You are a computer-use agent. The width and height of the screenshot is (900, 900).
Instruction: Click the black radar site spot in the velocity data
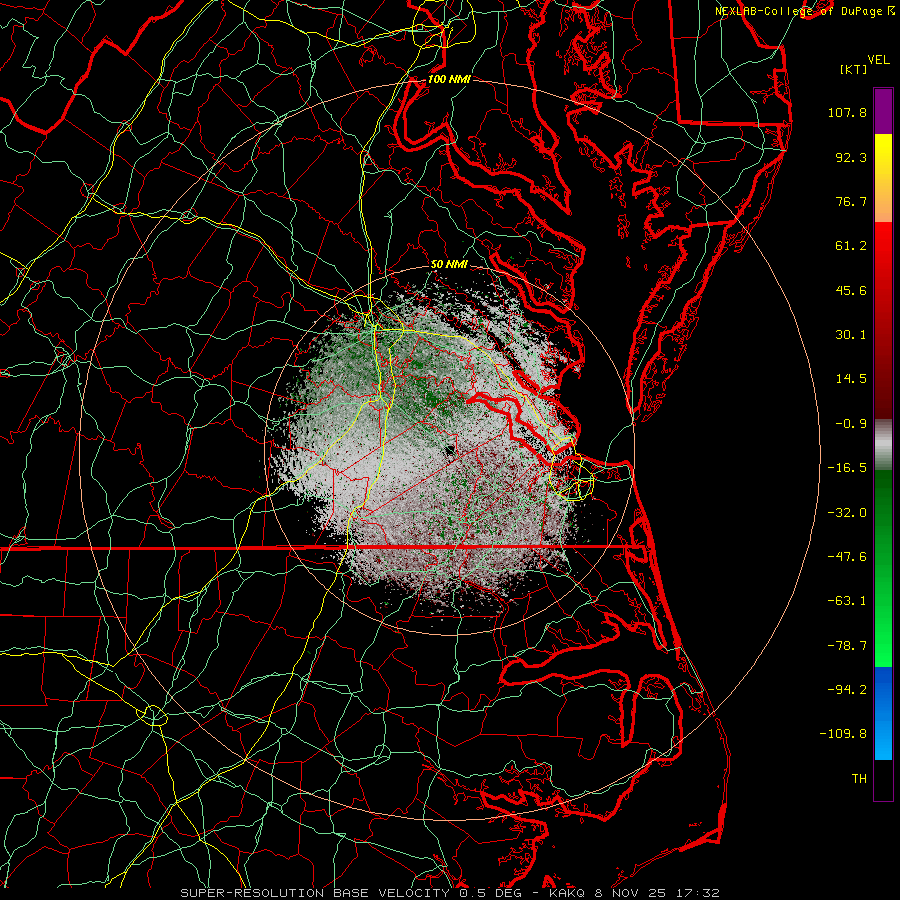(449, 450)
